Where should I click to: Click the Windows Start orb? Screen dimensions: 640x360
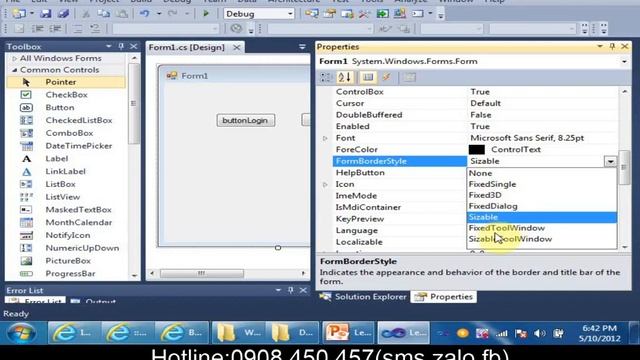[21, 333]
